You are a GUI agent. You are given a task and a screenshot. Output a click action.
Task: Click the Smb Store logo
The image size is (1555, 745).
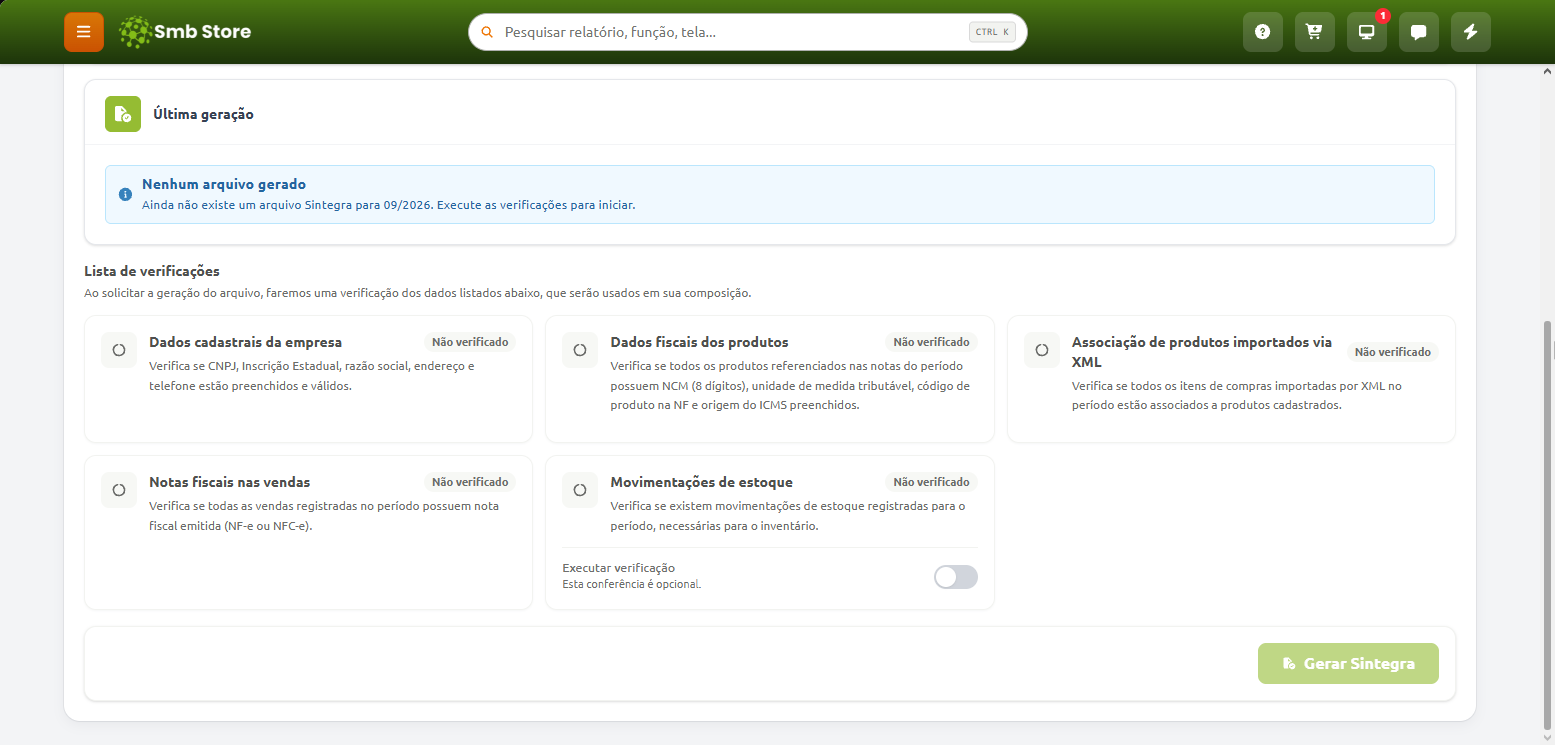(184, 32)
